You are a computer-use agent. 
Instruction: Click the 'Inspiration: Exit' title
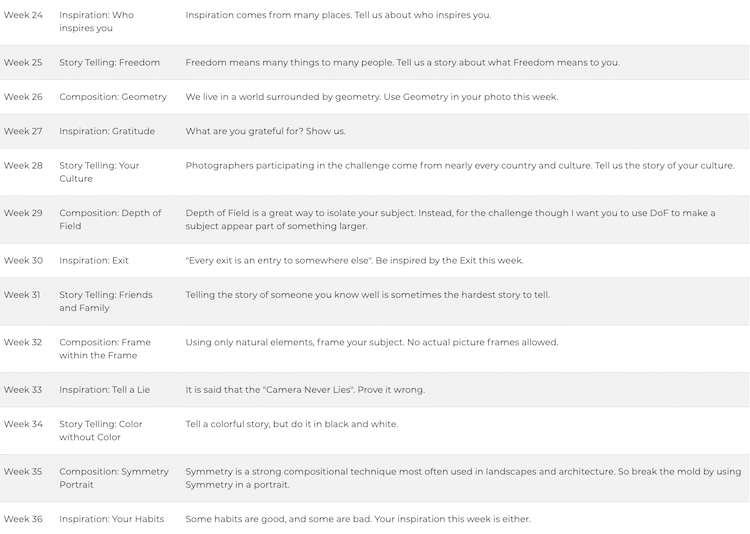93,260
